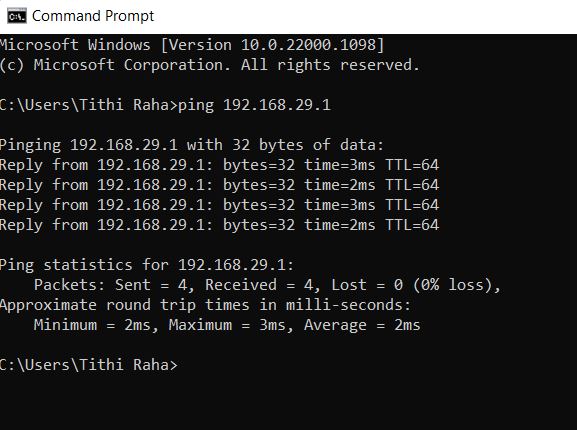Image resolution: width=577 pixels, height=430 pixels.
Task: Click the Average = 2ms value
Action: (362, 325)
